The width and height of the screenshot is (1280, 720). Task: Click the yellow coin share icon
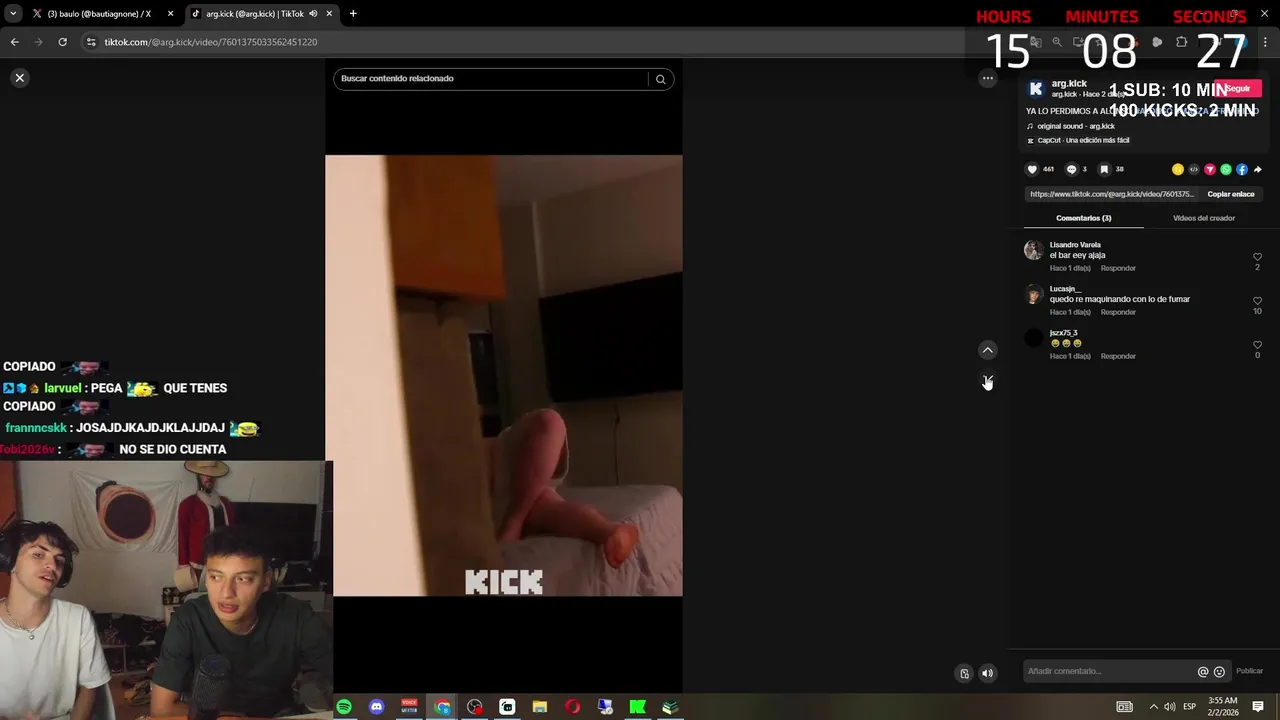[x=1177, y=169]
